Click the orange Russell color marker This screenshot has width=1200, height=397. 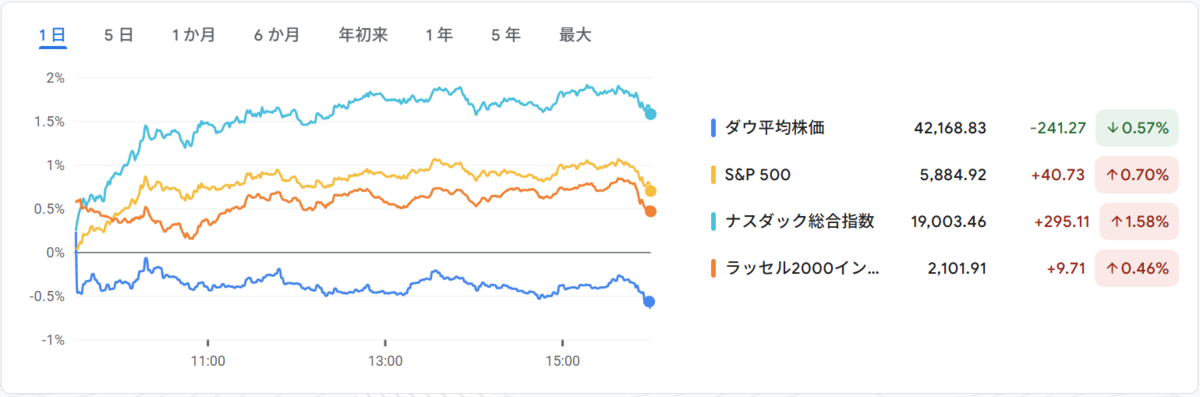tap(713, 268)
